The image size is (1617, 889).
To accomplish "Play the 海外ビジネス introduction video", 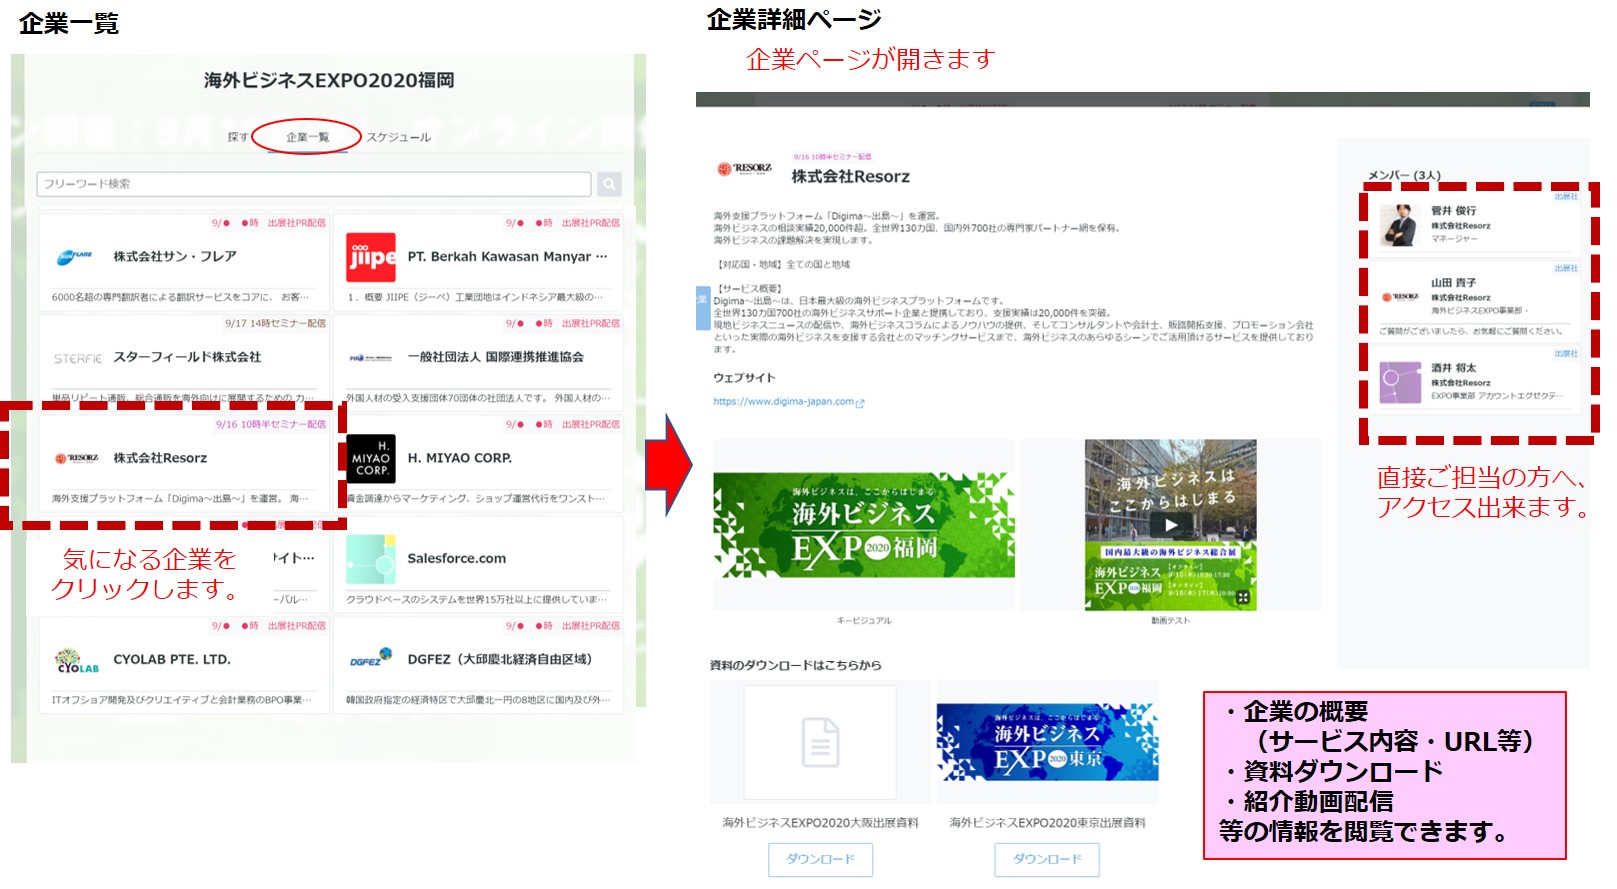I will [1170, 524].
